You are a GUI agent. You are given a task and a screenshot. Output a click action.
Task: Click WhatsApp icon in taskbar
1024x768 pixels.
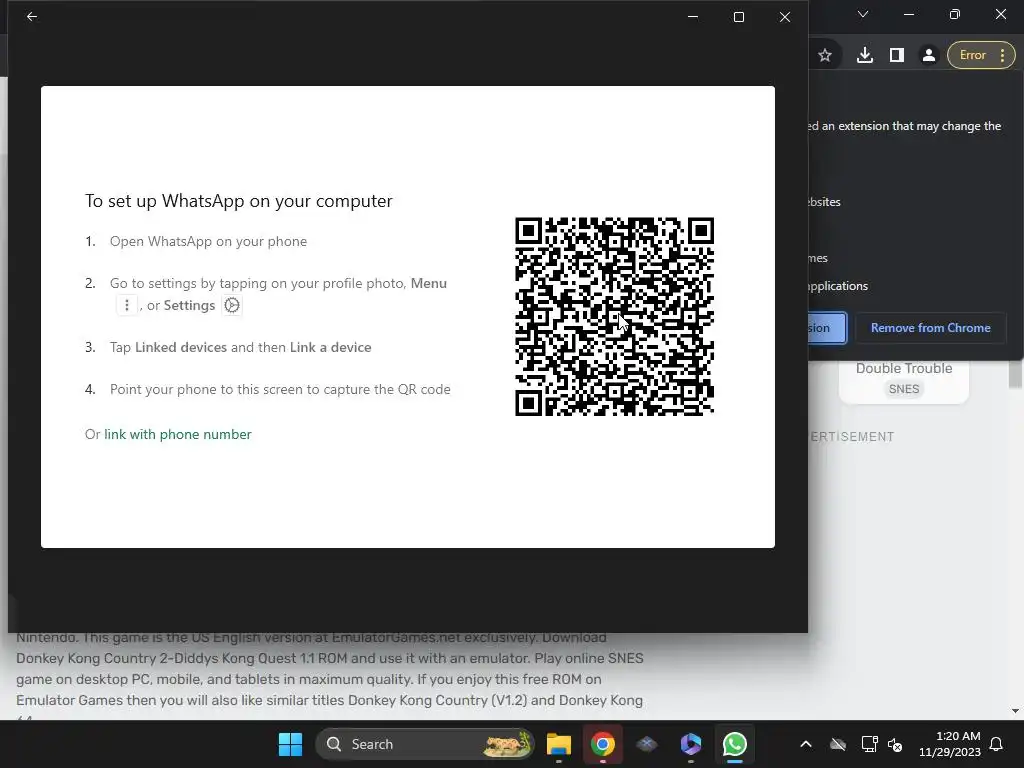[x=735, y=744]
